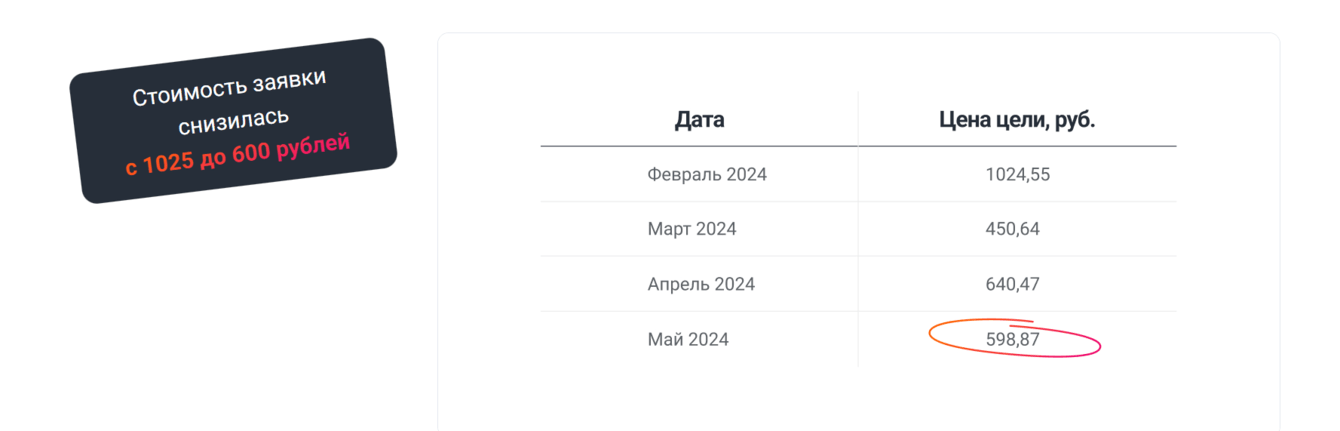
Task: Select the price value 450,64
Action: point(1012,229)
